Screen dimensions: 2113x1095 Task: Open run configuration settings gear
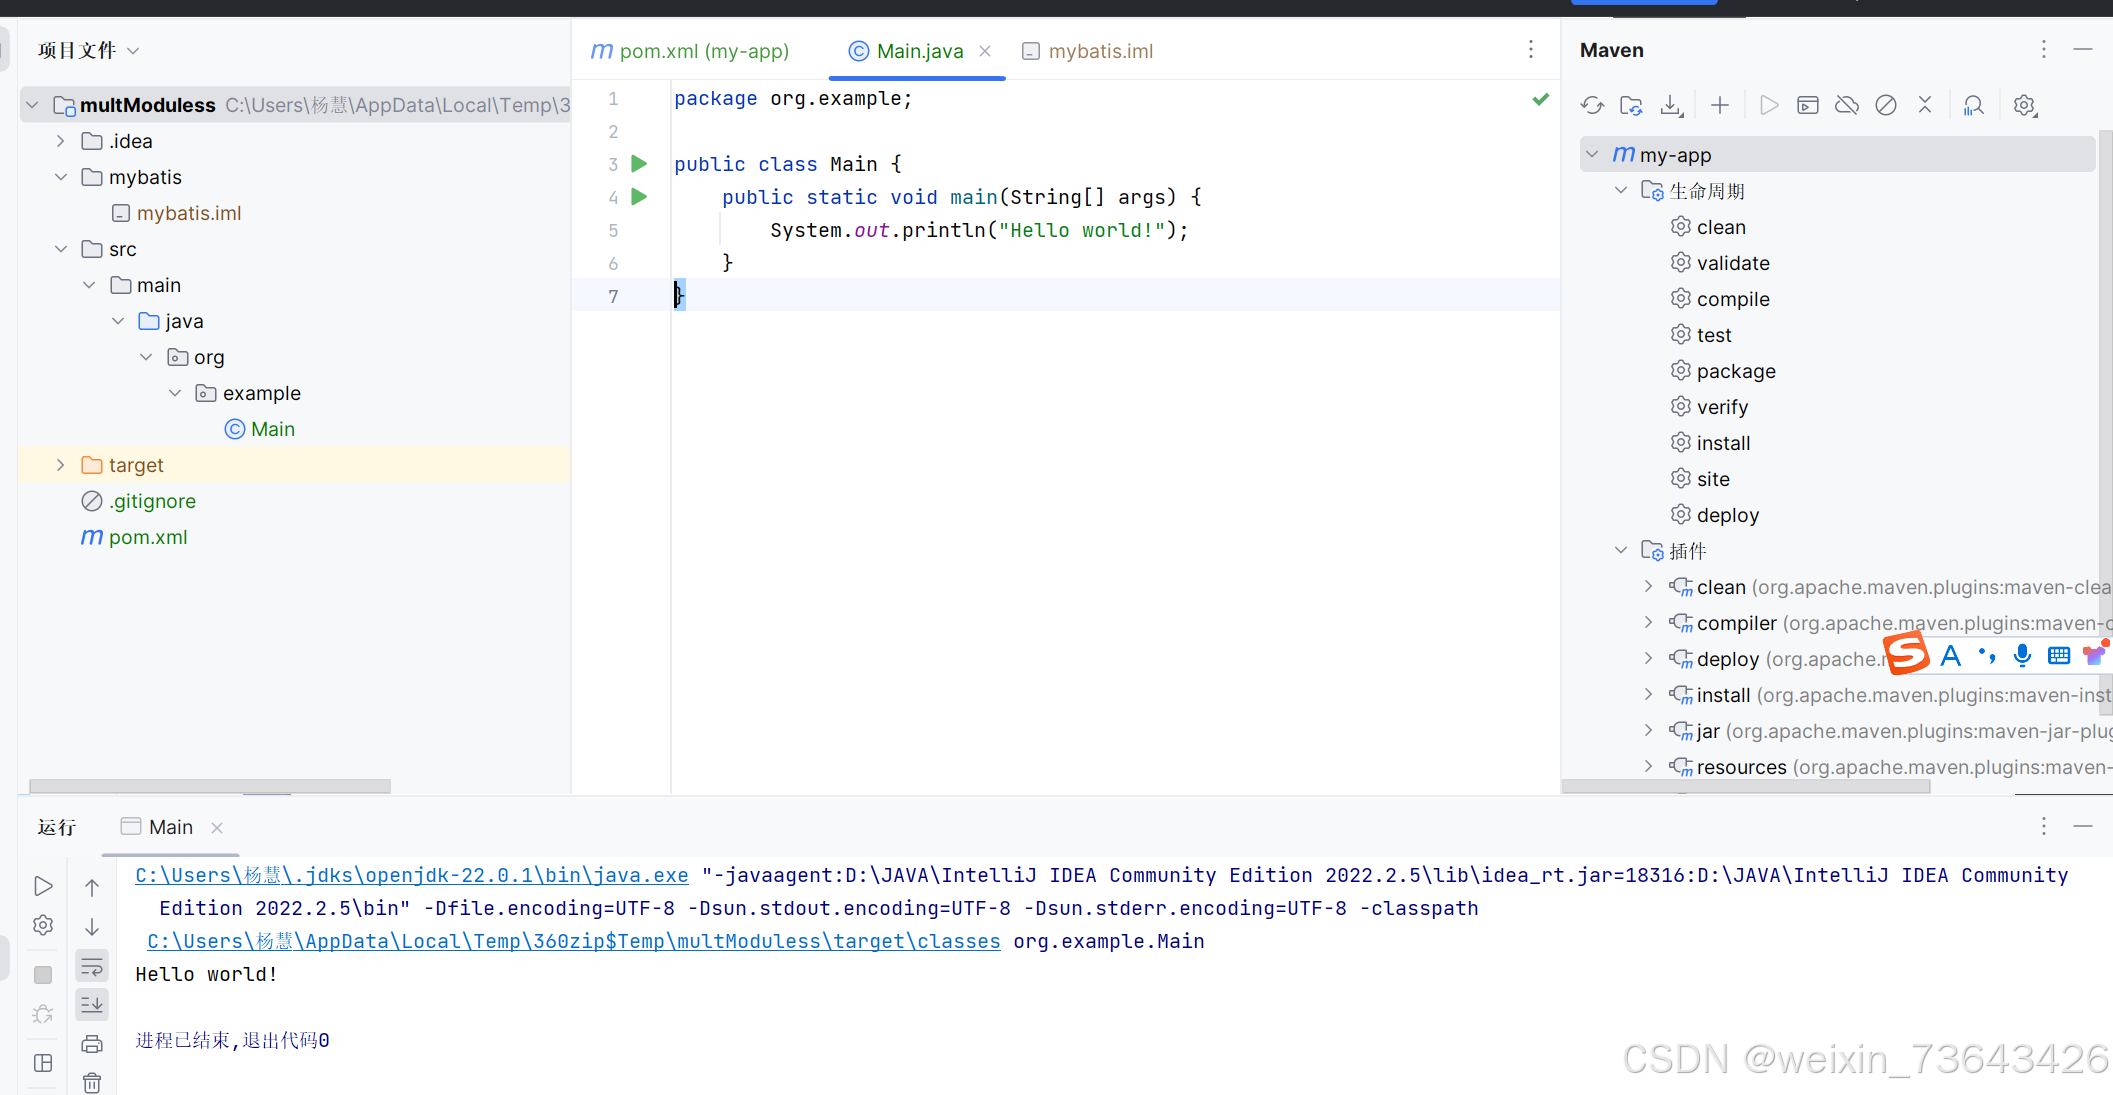coord(43,925)
